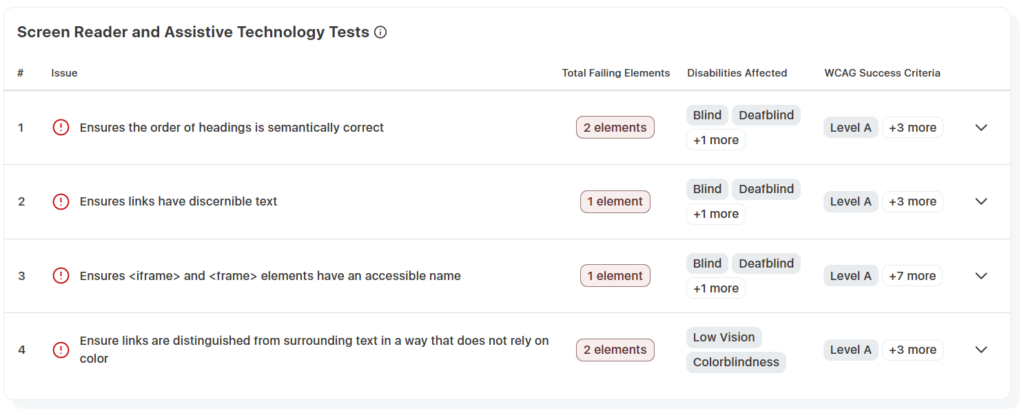This screenshot has width=1024, height=409.
Task: Show '+1 more' disabilities for heading order issue
Action: [715, 140]
